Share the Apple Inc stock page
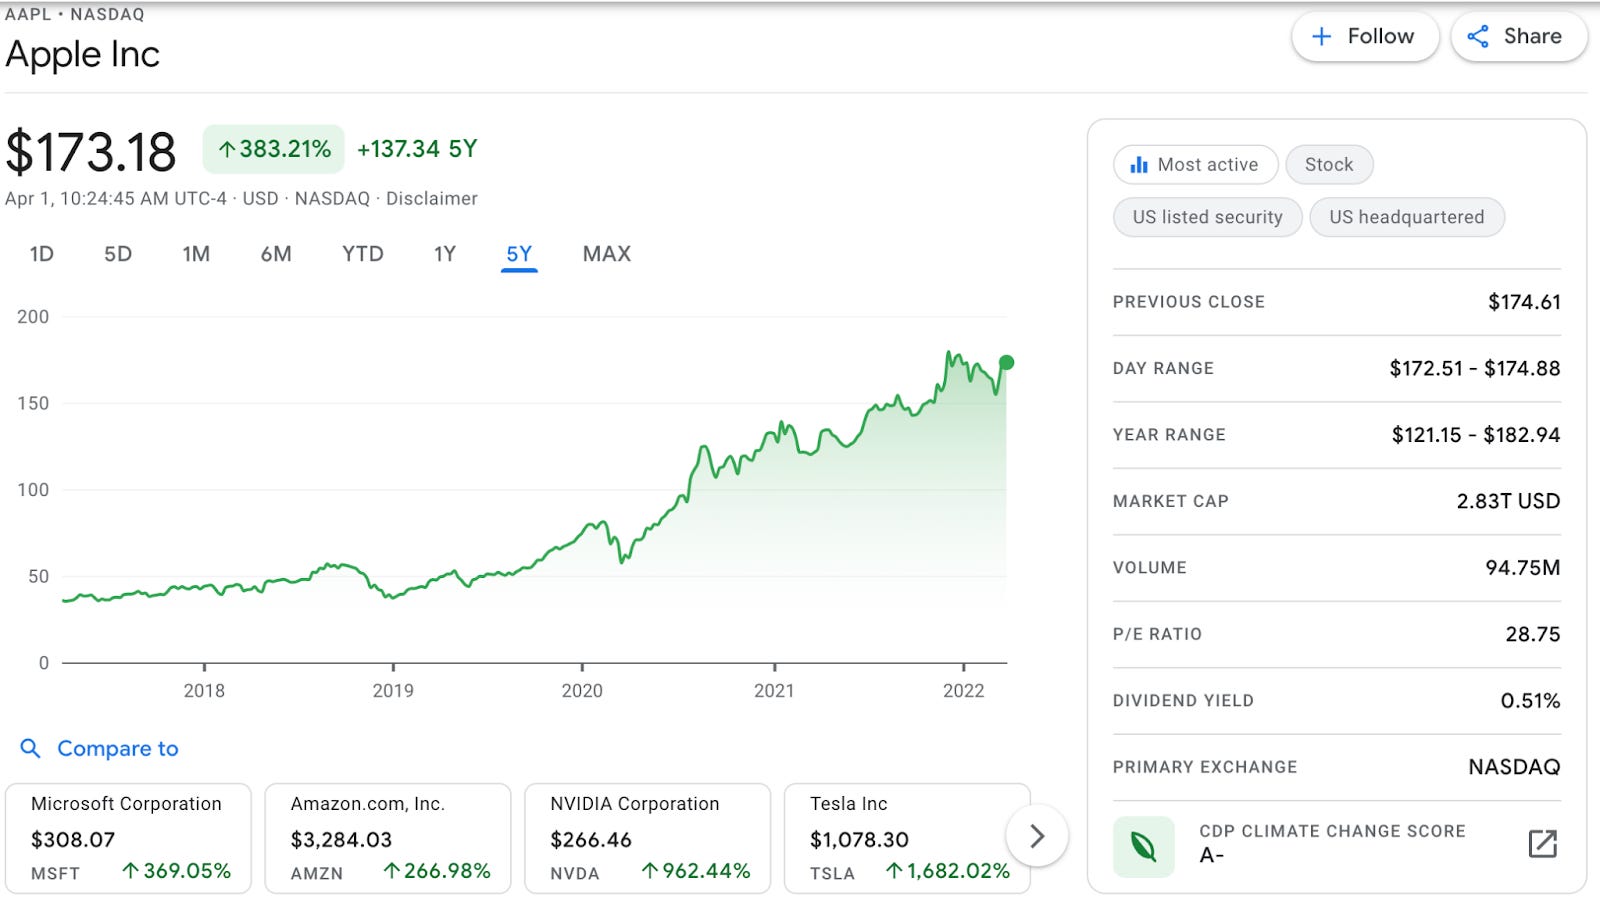The width and height of the screenshot is (1600, 910). (x=1518, y=37)
